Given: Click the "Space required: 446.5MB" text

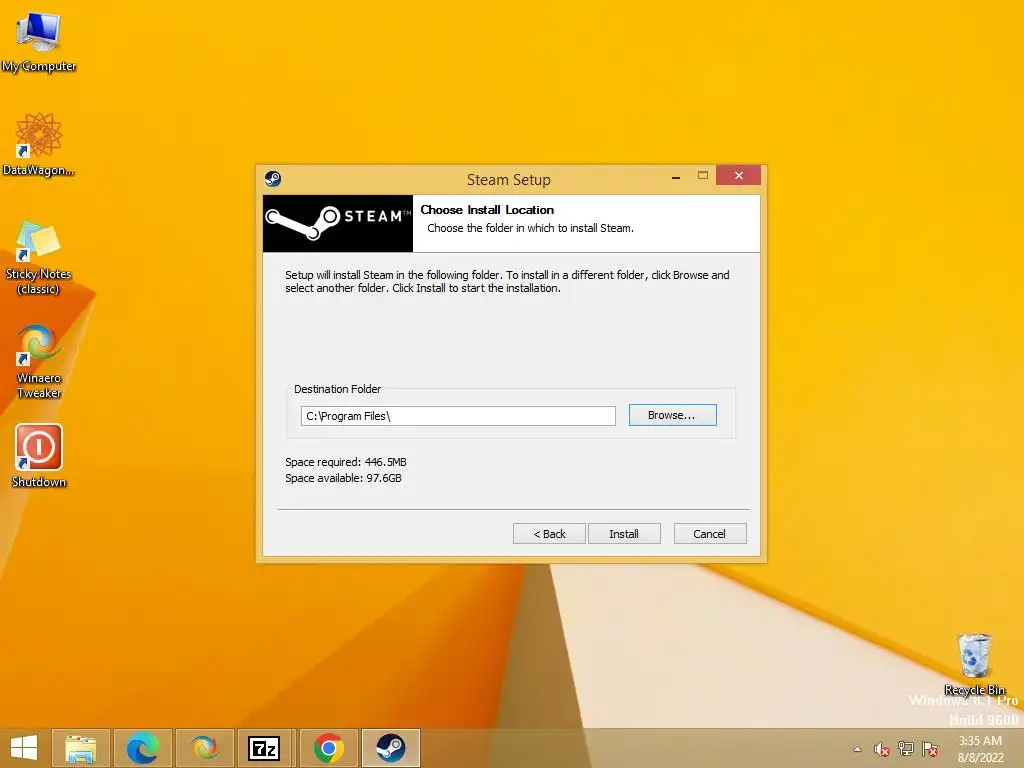Looking at the screenshot, I should [x=345, y=462].
